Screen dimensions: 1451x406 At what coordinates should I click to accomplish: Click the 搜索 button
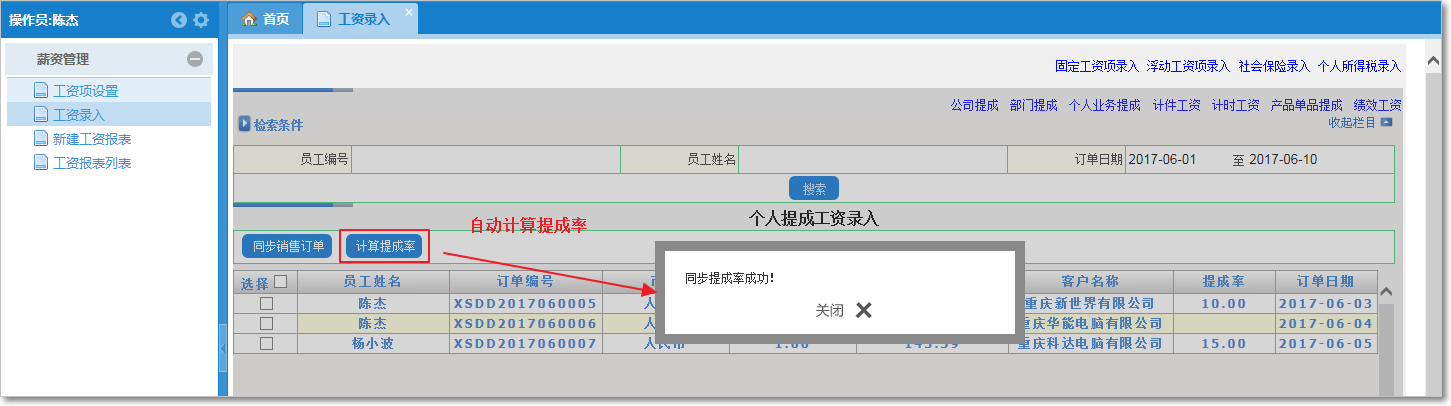point(814,188)
